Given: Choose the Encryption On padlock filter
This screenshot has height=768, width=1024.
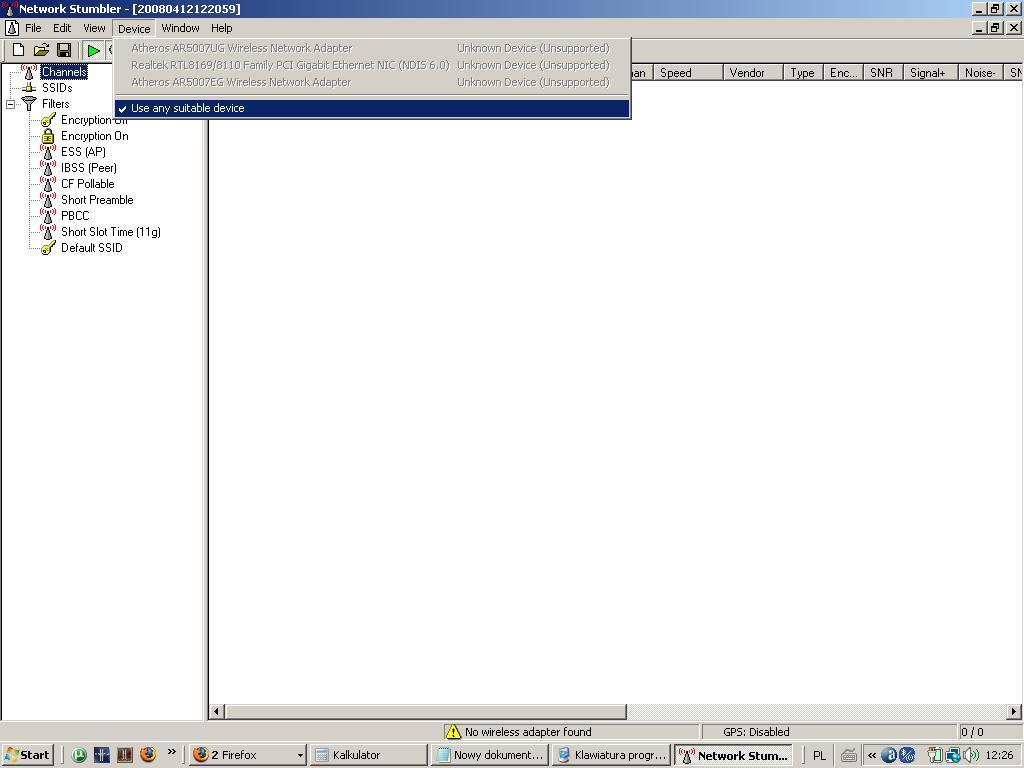Looking at the screenshot, I should pyautogui.click(x=95, y=136).
